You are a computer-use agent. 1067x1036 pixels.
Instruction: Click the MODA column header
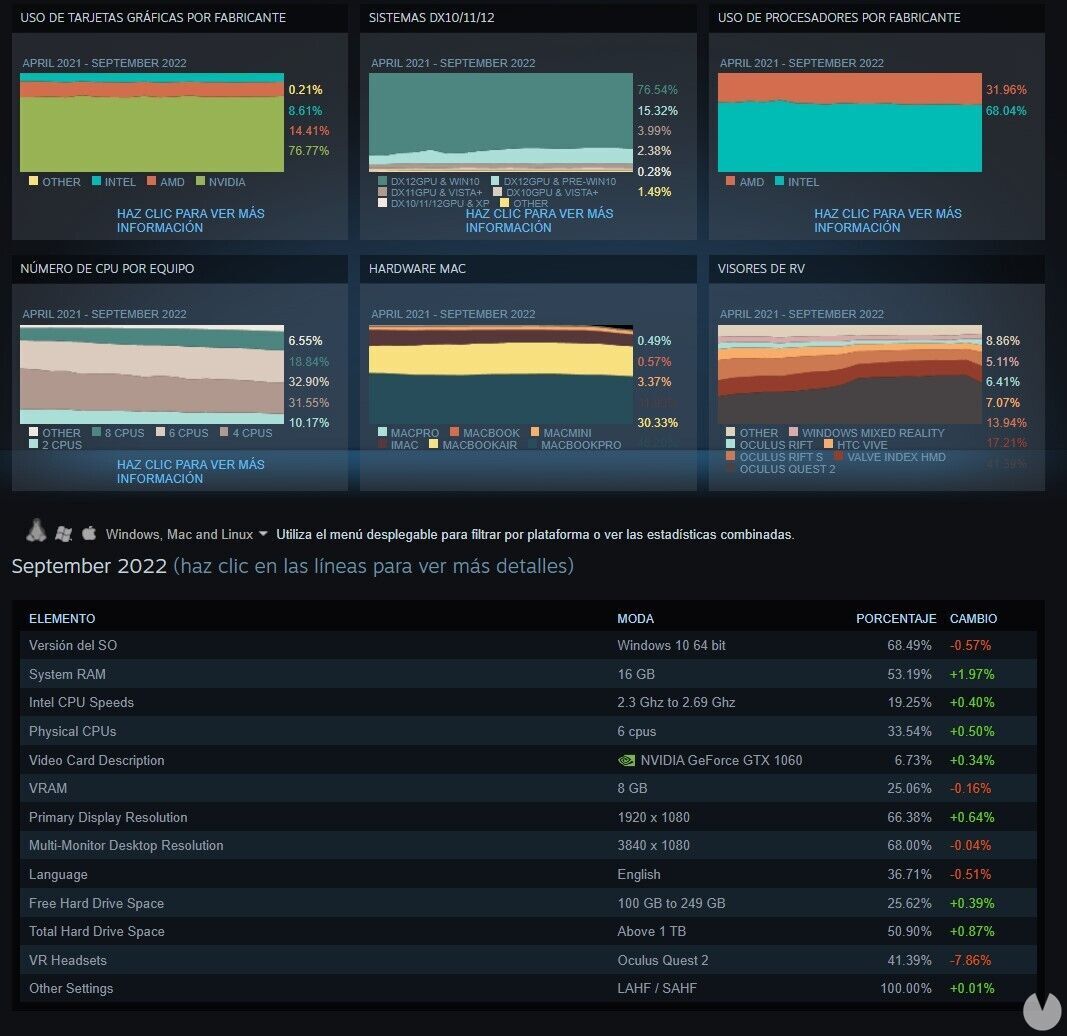pos(636,619)
